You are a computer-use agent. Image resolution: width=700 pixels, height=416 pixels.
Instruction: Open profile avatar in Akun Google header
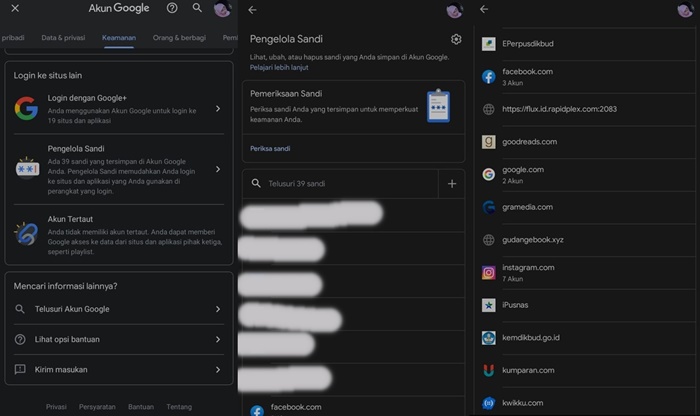(222, 8)
